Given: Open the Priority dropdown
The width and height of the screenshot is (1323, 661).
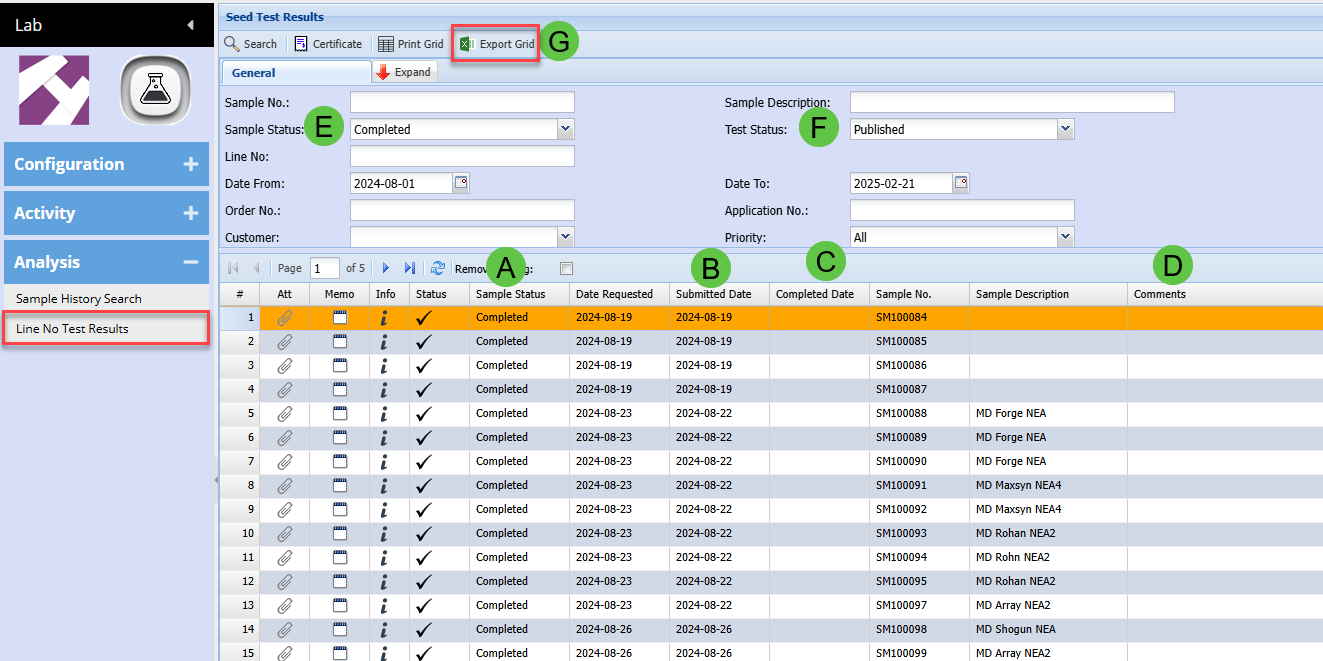Looking at the screenshot, I should [x=1065, y=237].
